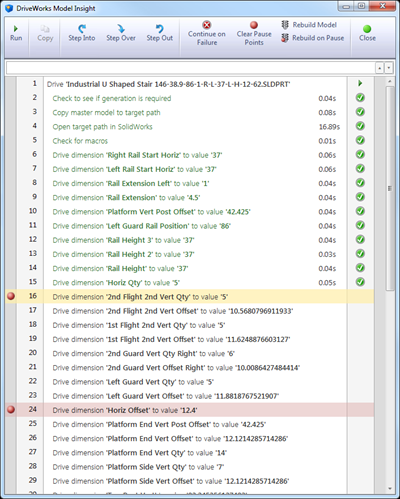
Task: Click the green check on row 9
Action: coord(360,197)
